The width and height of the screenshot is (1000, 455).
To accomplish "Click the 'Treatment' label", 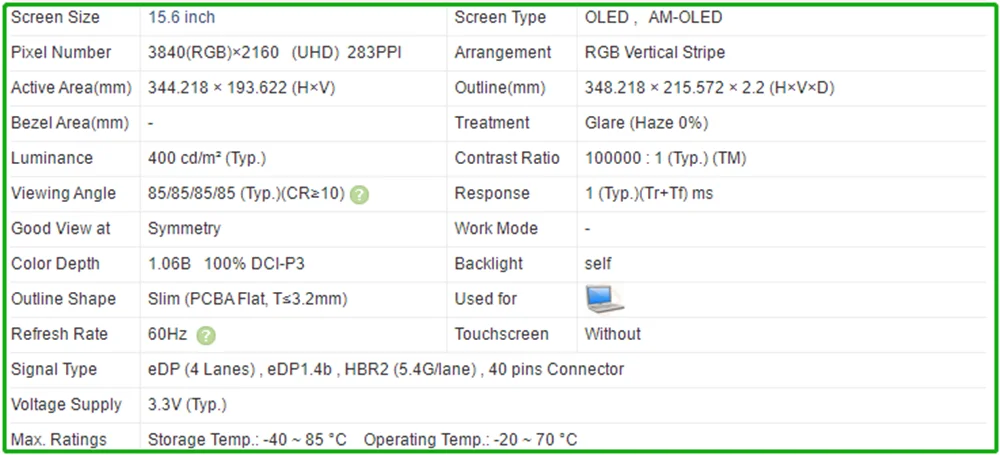I will [x=492, y=123].
